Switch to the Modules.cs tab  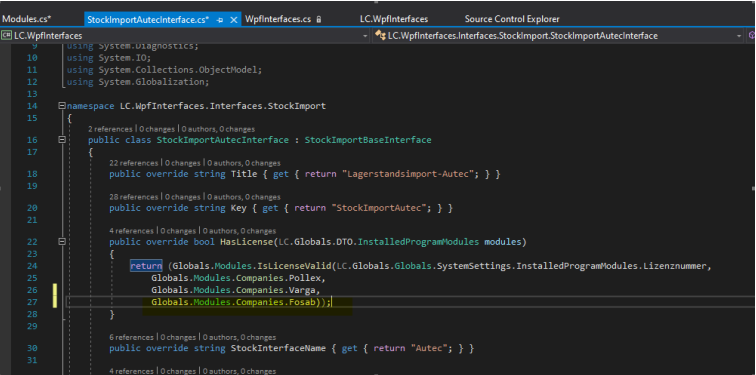27,20
